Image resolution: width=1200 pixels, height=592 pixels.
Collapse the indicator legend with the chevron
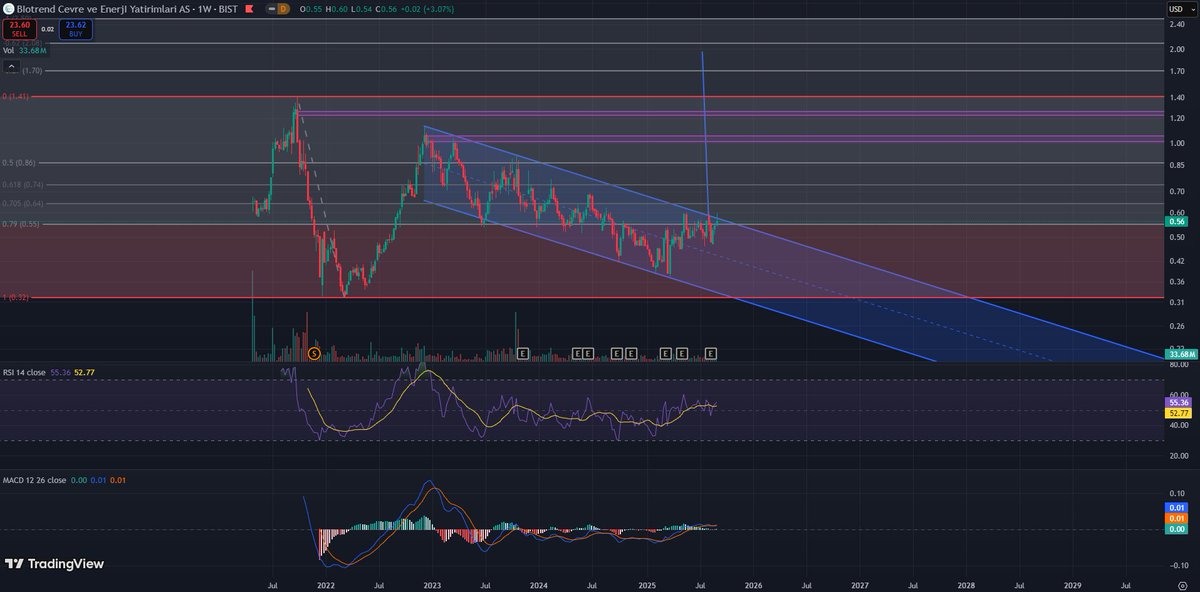(12, 67)
